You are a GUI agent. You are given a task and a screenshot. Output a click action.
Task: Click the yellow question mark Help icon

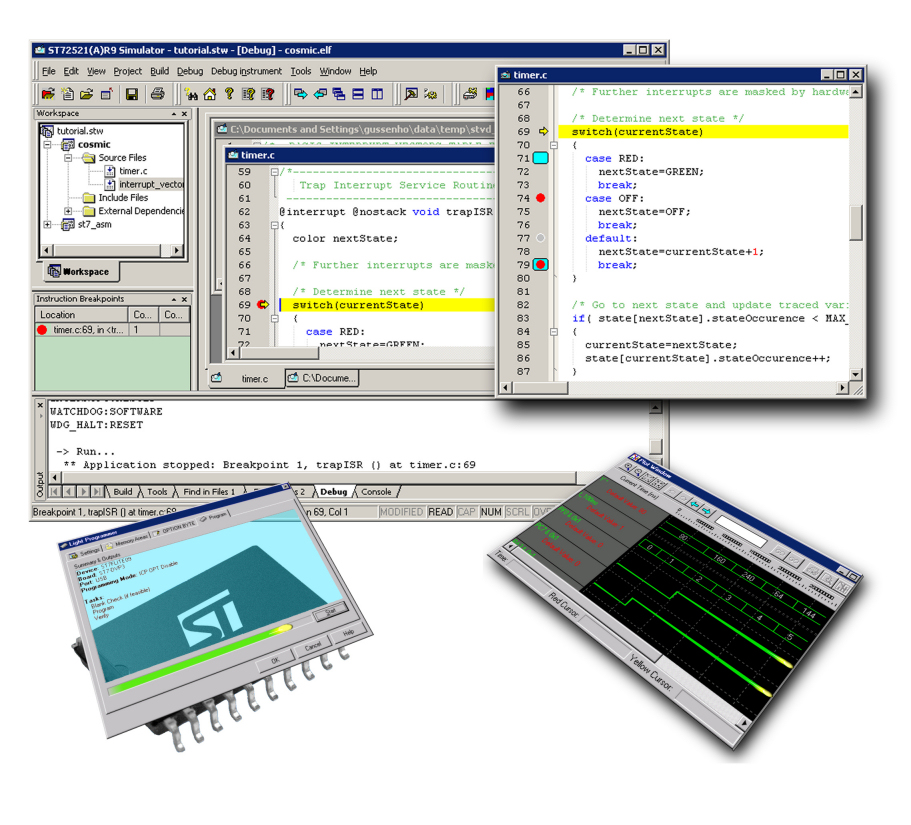click(x=229, y=94)
